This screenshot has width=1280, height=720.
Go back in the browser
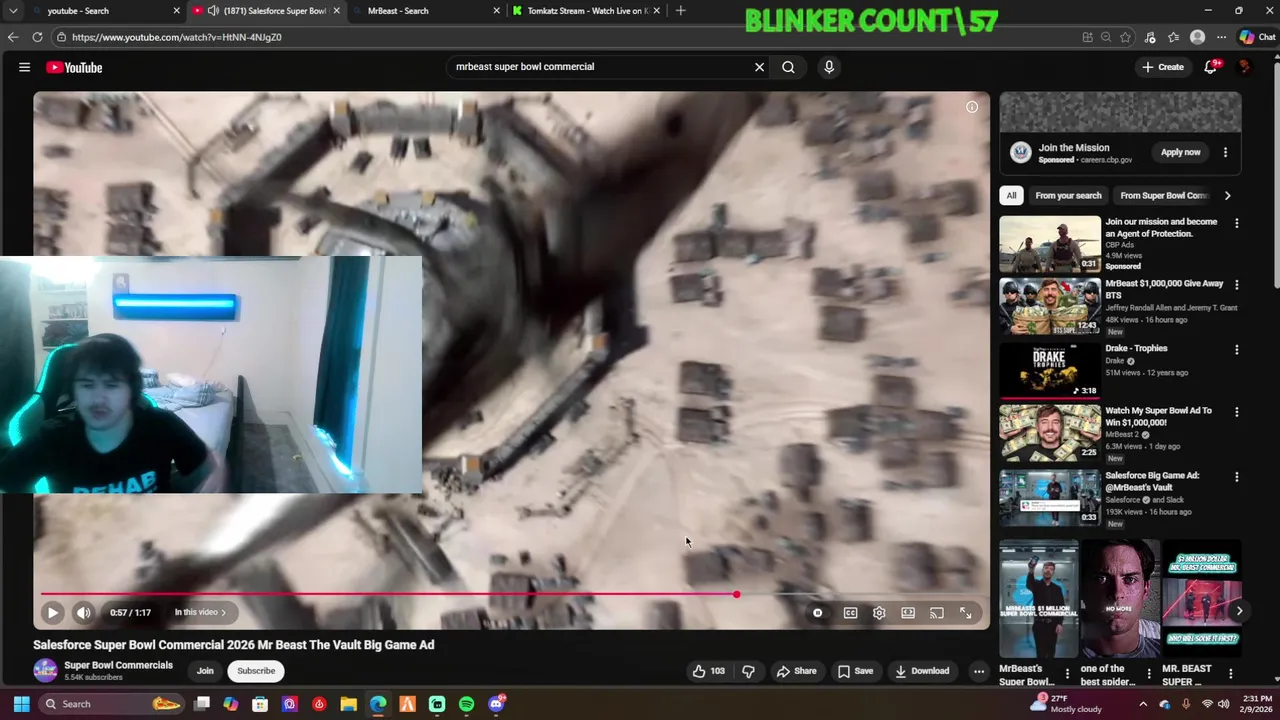pos(13,37)
